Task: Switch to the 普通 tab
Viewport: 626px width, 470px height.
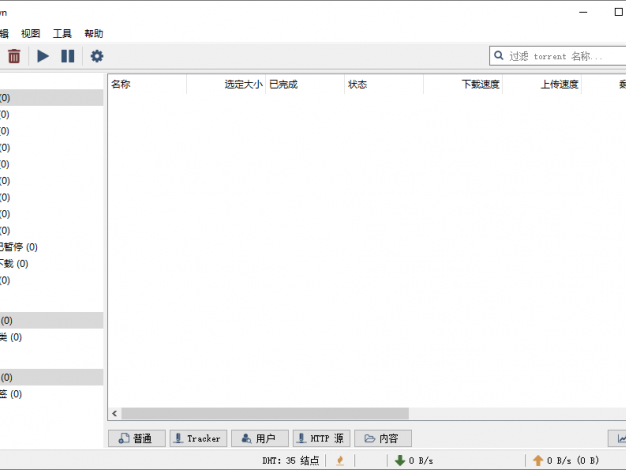Action: [137, 438]
